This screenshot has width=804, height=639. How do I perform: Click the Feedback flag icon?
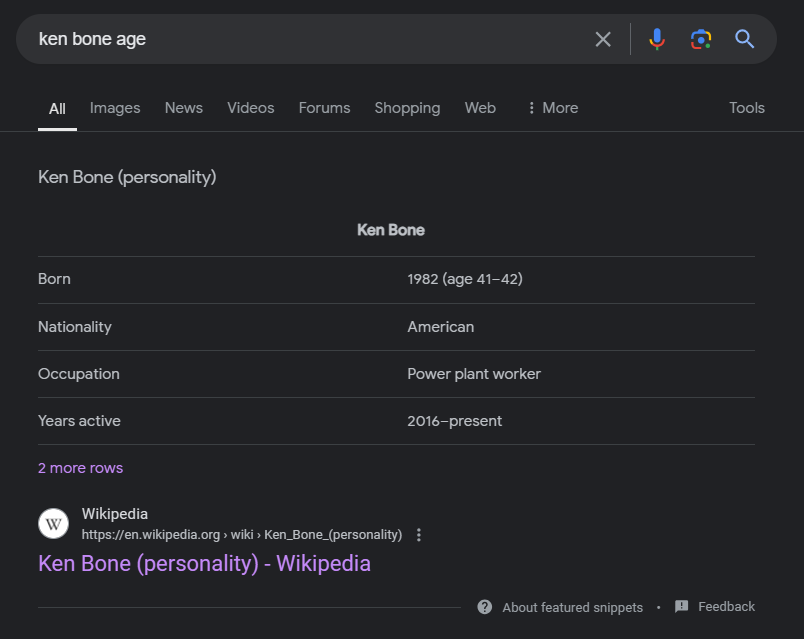tap(681, 607)
